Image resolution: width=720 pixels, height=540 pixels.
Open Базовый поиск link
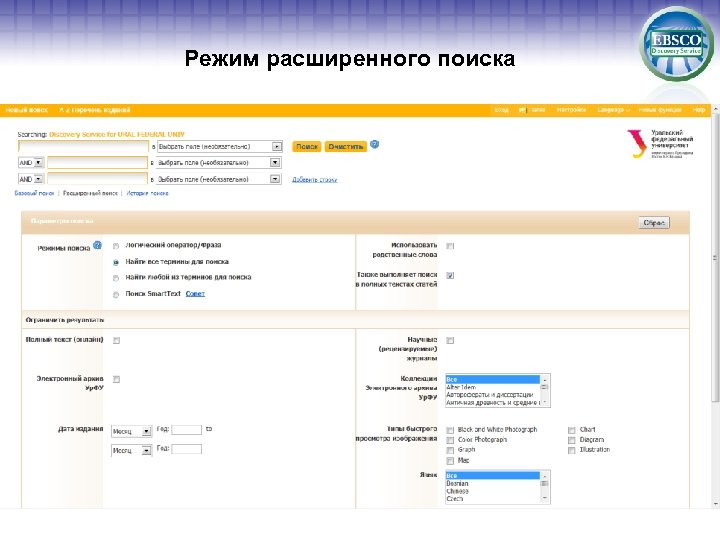[x=34, y=193]
